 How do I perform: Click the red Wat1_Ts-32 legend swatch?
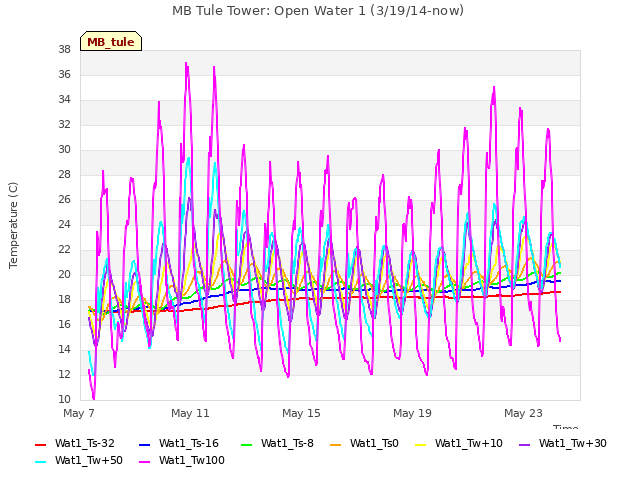pyautogui.click(x=41, y=445)
